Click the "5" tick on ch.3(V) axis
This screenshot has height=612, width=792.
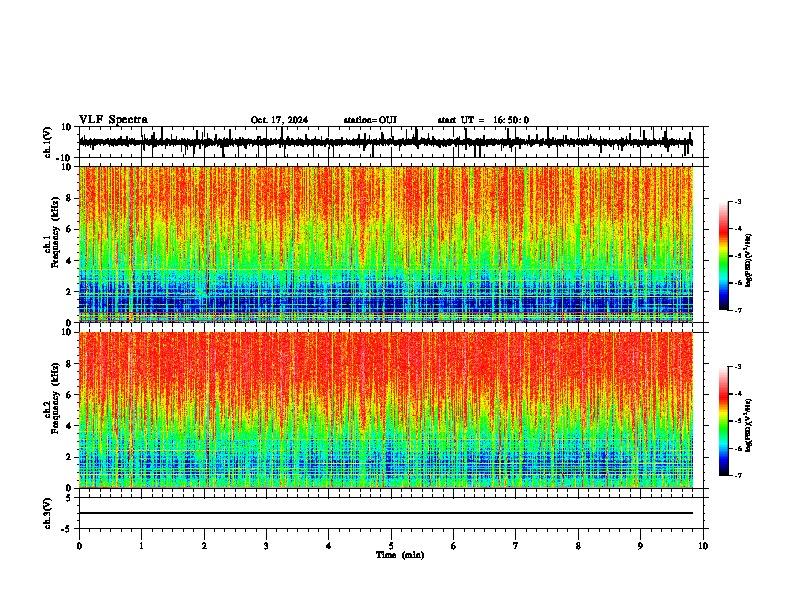click(x=70, y=498)
